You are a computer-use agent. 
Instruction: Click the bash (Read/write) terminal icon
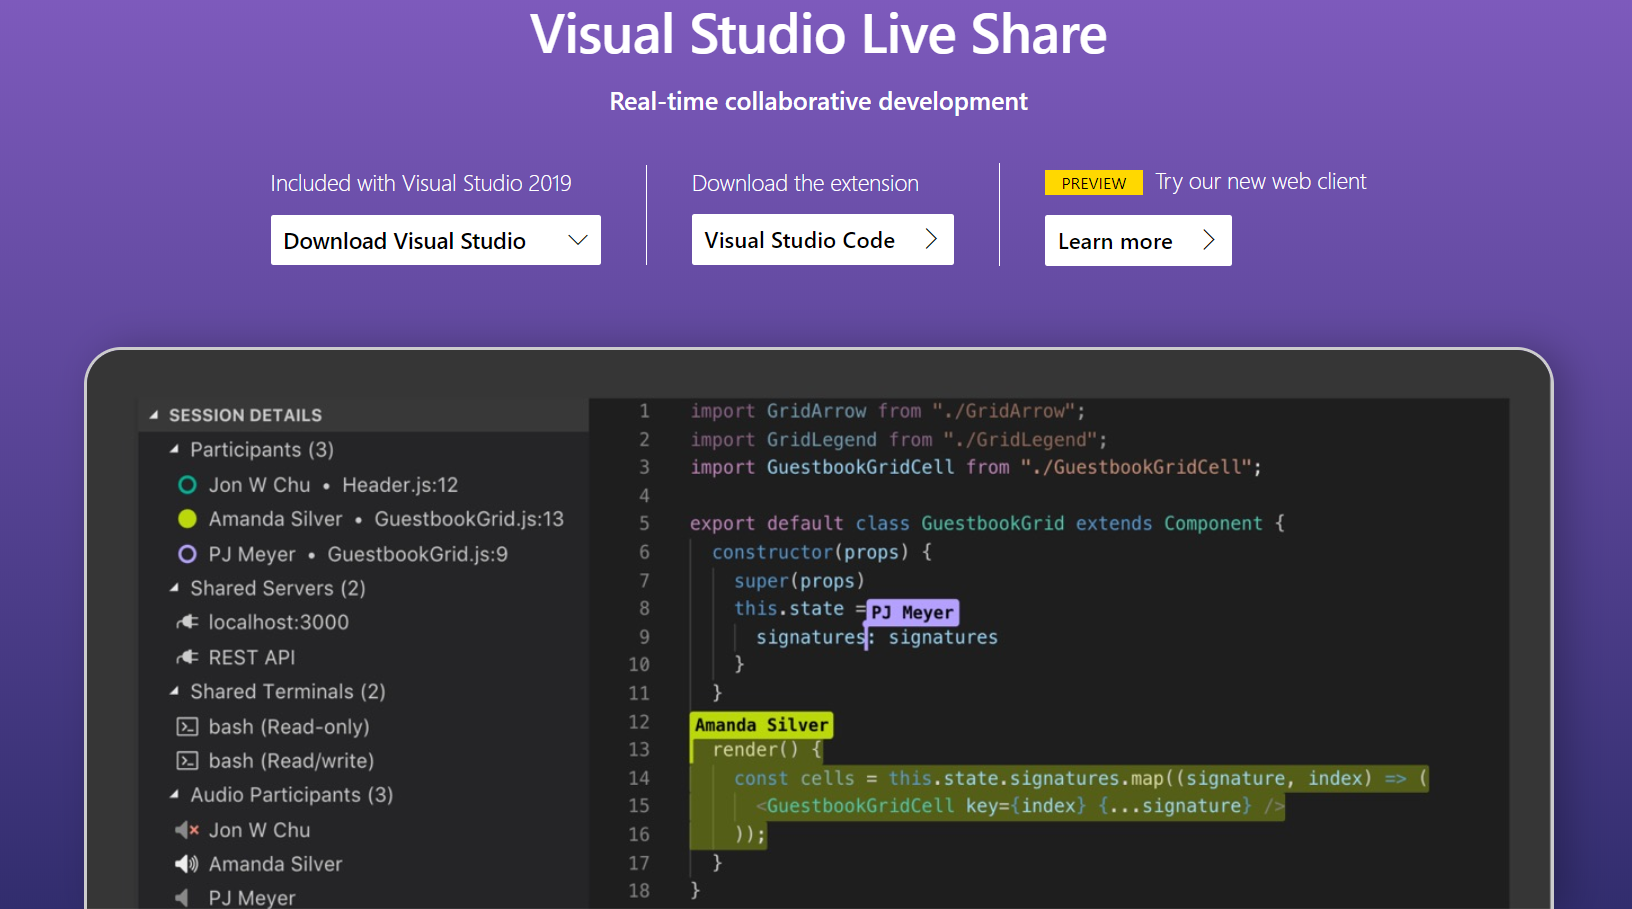pyautogui.click(x=187, y=761)
